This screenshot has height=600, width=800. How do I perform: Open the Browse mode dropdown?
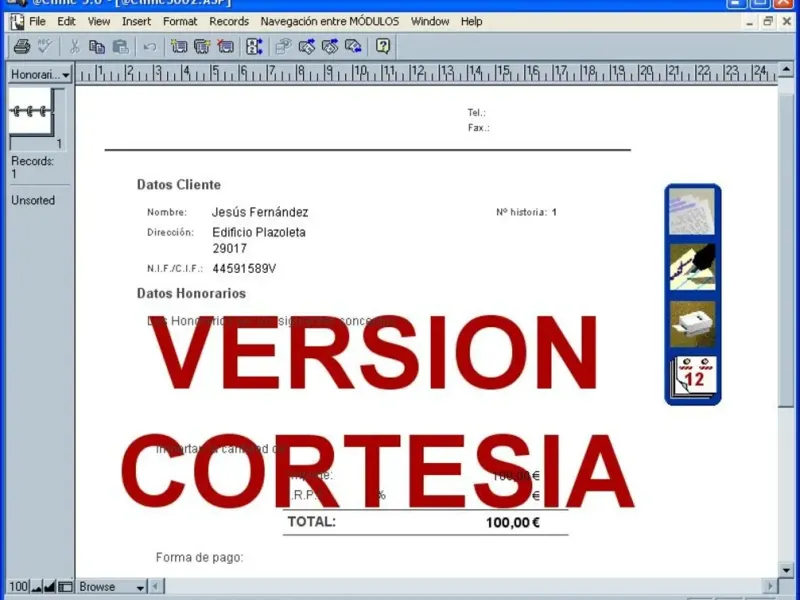point(111,587)
